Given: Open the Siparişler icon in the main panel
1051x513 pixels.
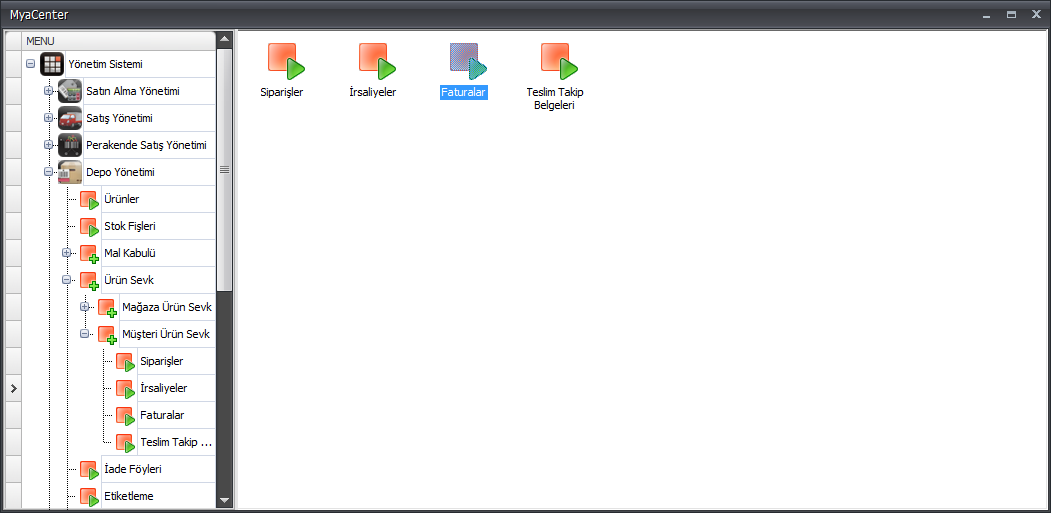Looking at the screenshot, I should 286,62.
